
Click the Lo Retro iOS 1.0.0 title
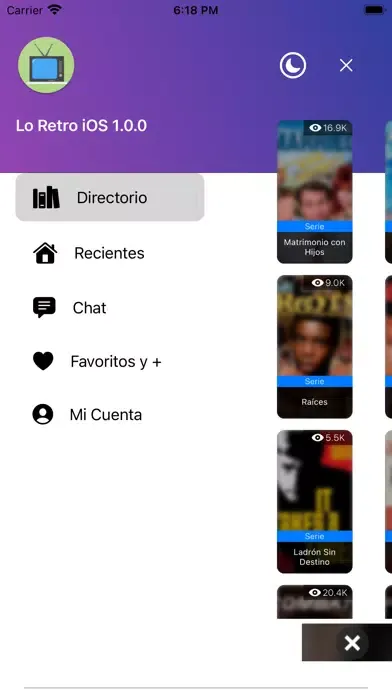pos(82,126)
